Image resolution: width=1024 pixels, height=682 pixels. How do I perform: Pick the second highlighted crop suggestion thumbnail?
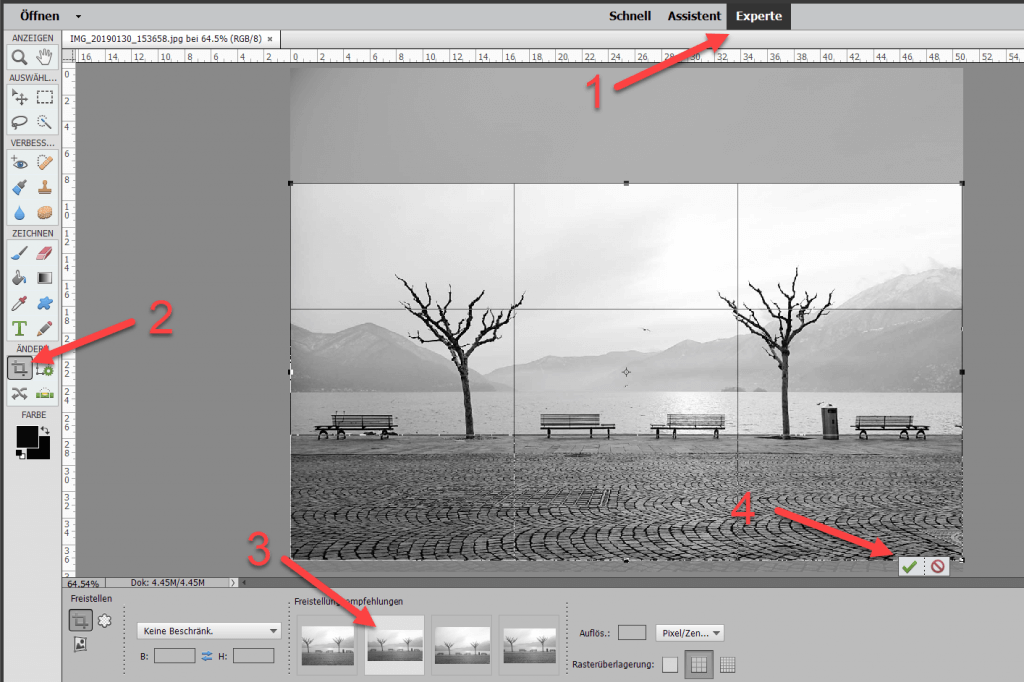click(x=394, y=645)
